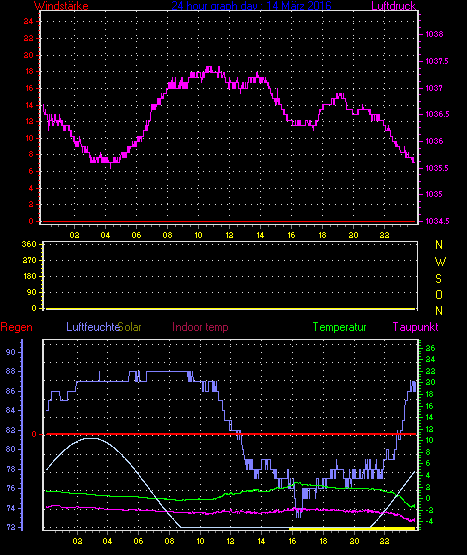Select the Luftfeuchte legend label
The image size is (467, 555).
click(x=93, y=327)
